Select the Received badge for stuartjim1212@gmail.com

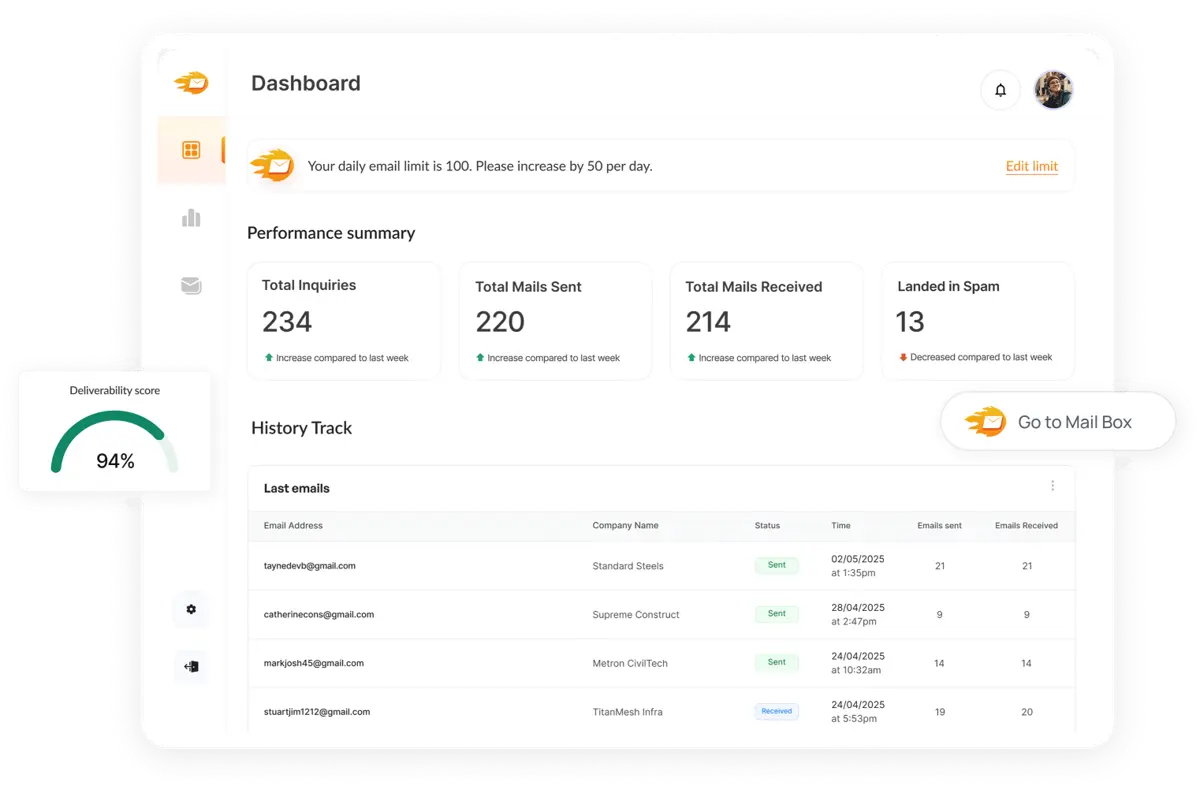tap(777, 711)
